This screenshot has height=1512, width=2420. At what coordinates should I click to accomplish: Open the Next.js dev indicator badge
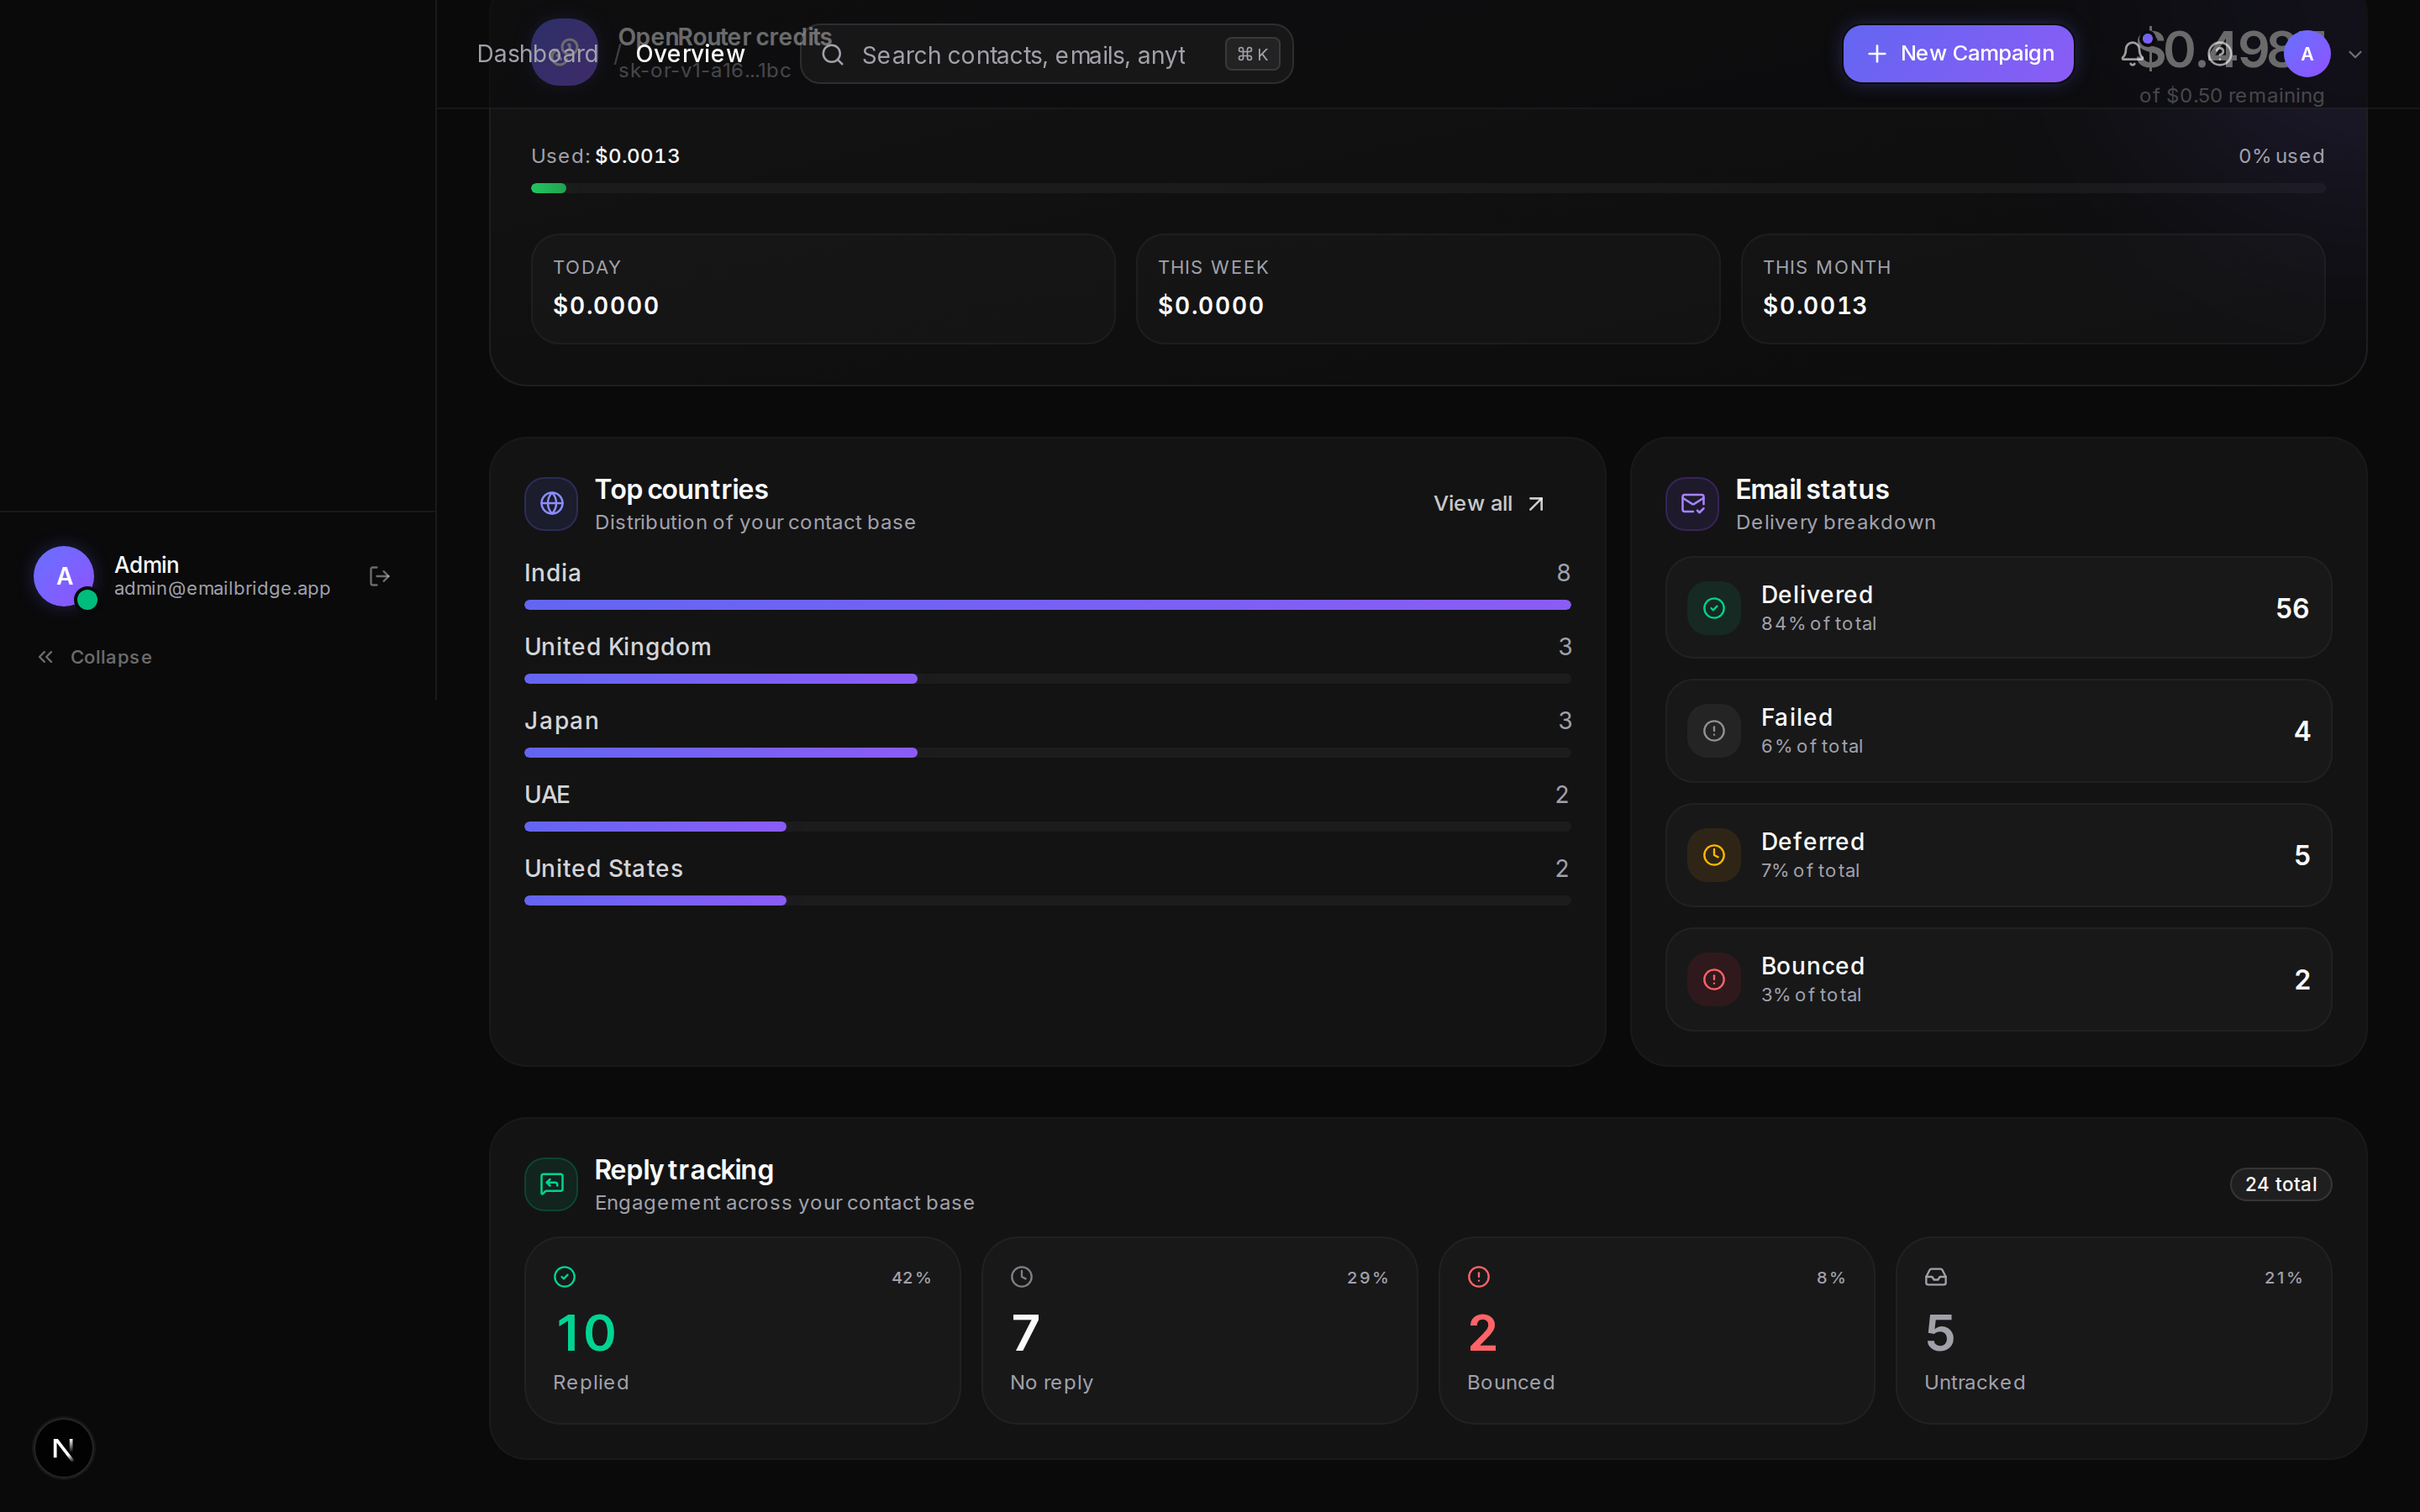pos(63,1448)
